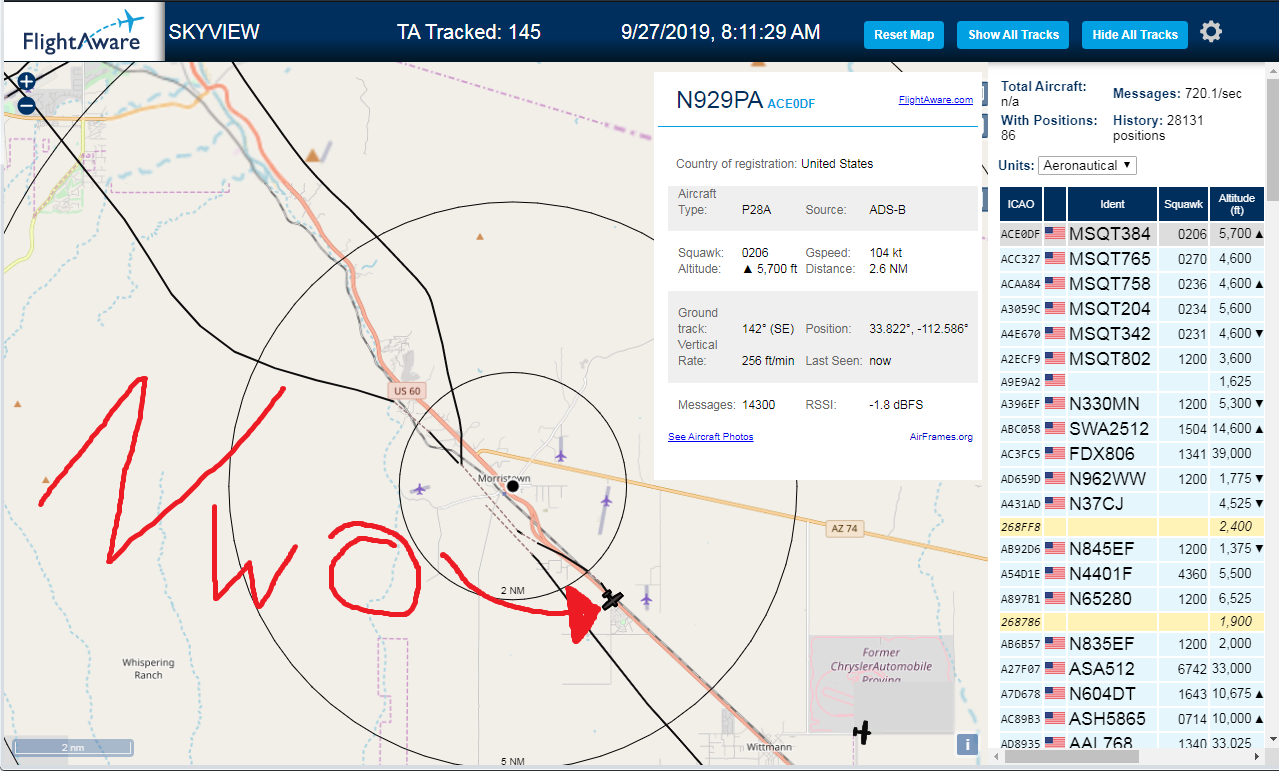Select the yellow 268FF8 row
The image size is (1279, 771).
pos(1132,526)
